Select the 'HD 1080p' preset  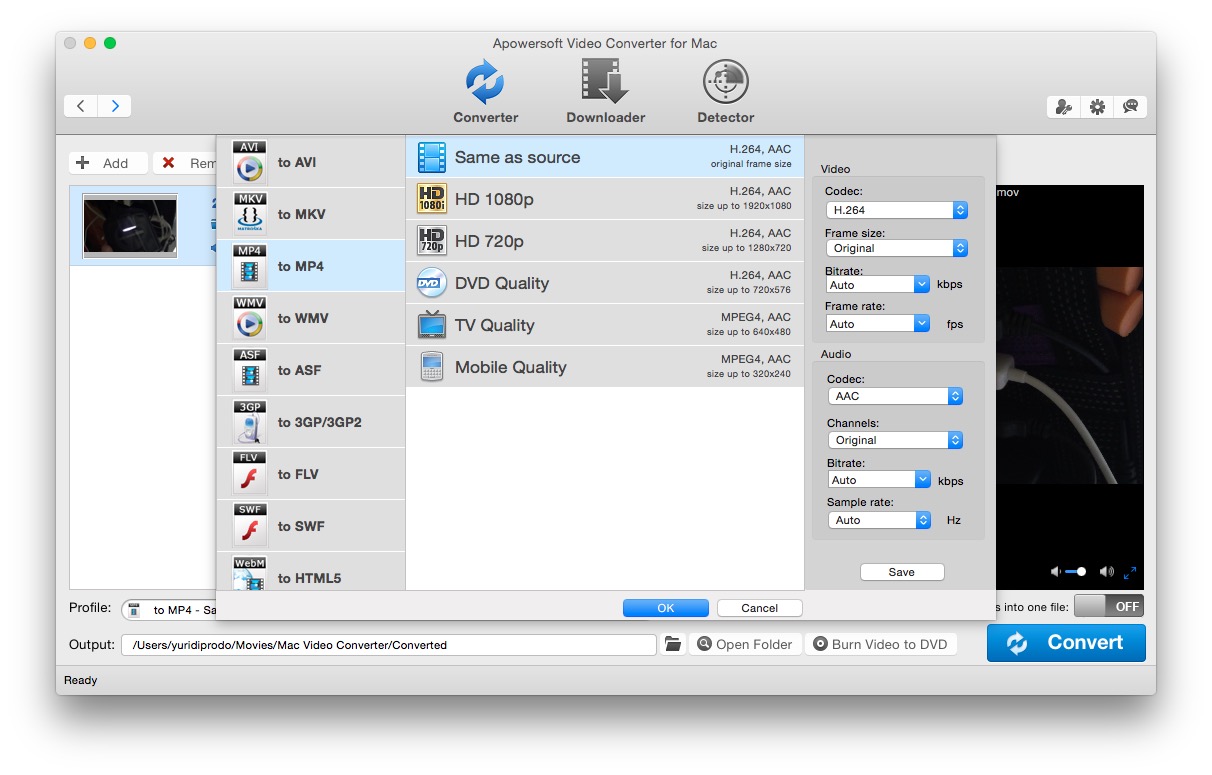tap(605, 199)
